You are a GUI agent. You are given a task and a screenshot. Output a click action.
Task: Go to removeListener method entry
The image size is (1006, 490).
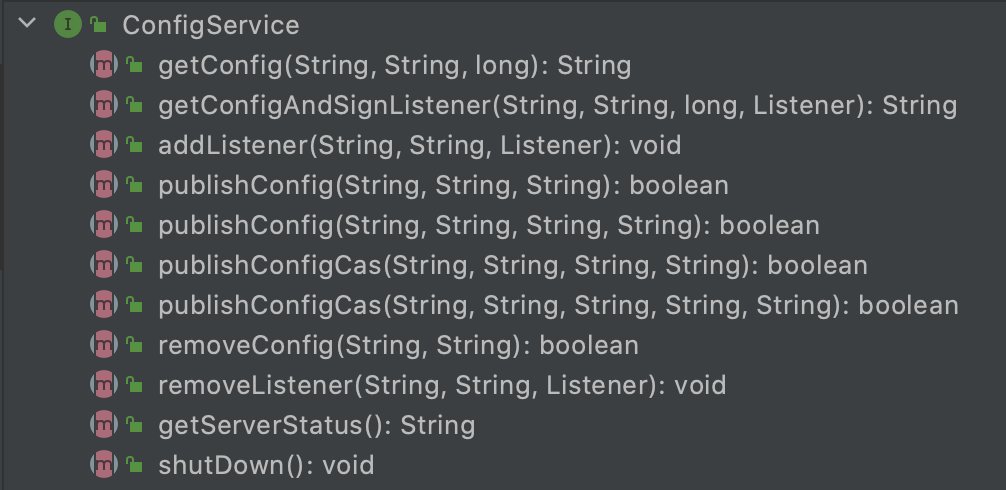(x=442, y=386)
